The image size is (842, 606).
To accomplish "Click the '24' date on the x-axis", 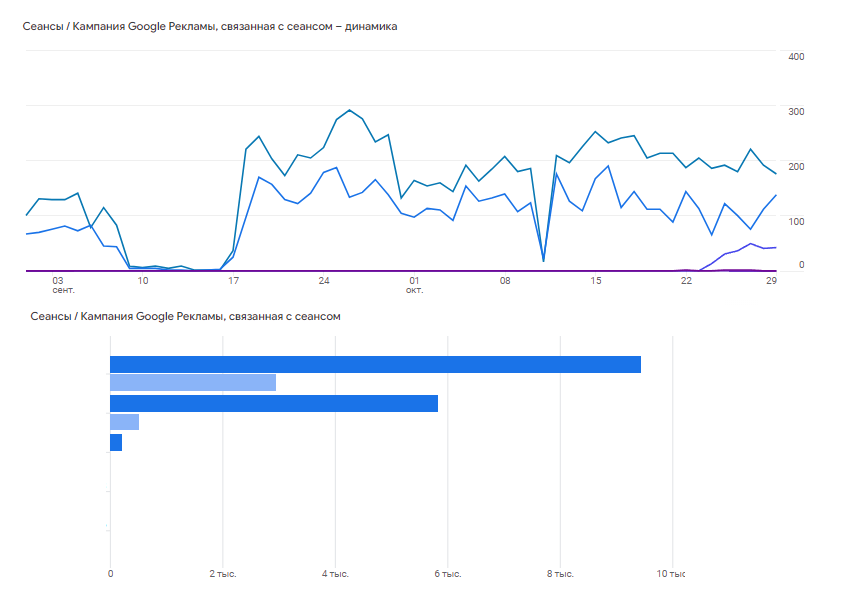I will (x=324, y=281).
